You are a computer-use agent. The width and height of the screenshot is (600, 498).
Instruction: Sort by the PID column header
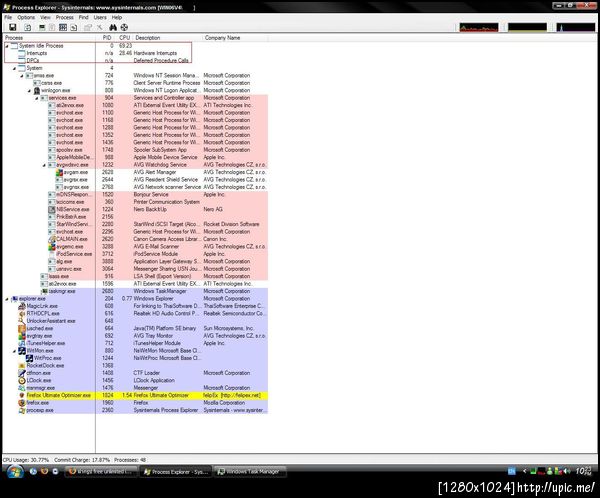106,38
